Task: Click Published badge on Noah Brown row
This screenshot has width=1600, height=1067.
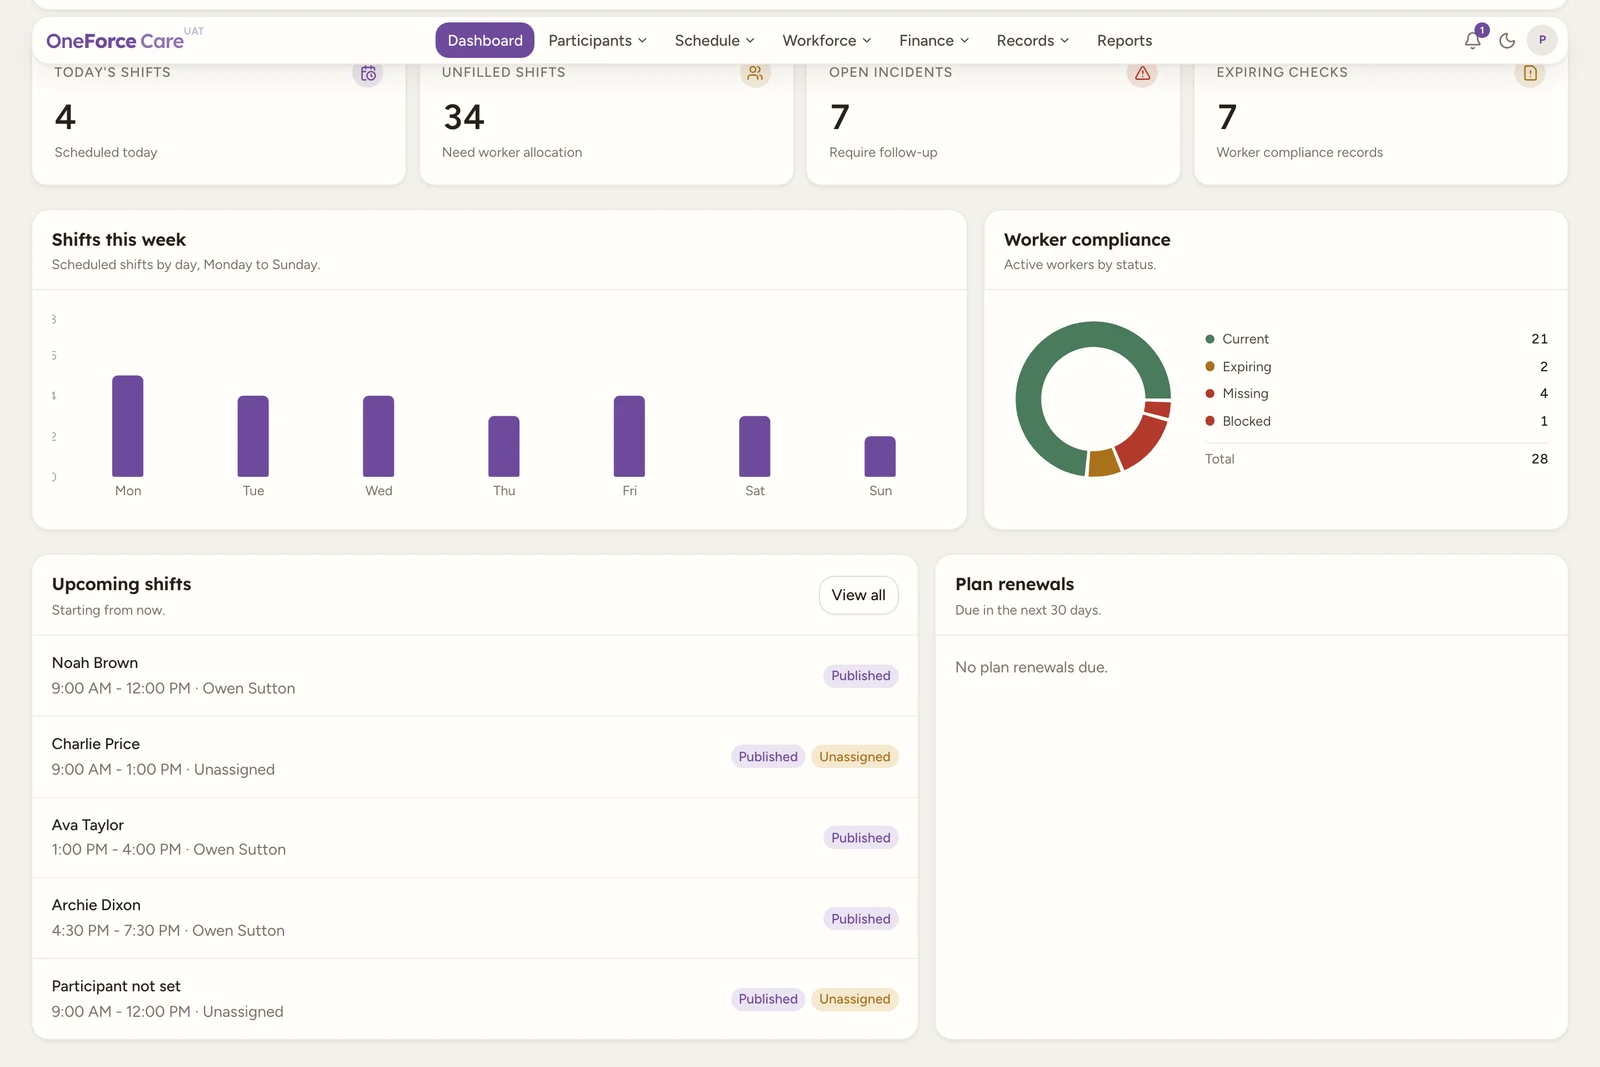Action: click(861, 676)
